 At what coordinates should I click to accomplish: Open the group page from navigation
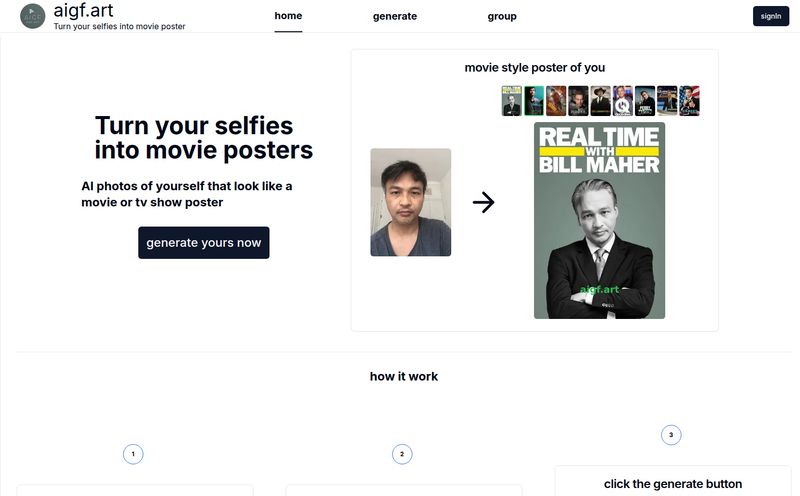[502, 16]
